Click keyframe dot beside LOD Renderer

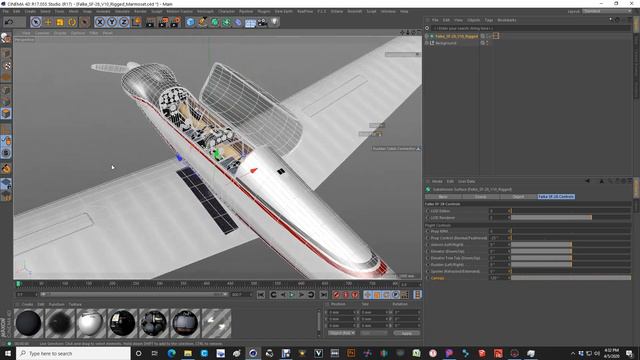(x=428, y=218)
